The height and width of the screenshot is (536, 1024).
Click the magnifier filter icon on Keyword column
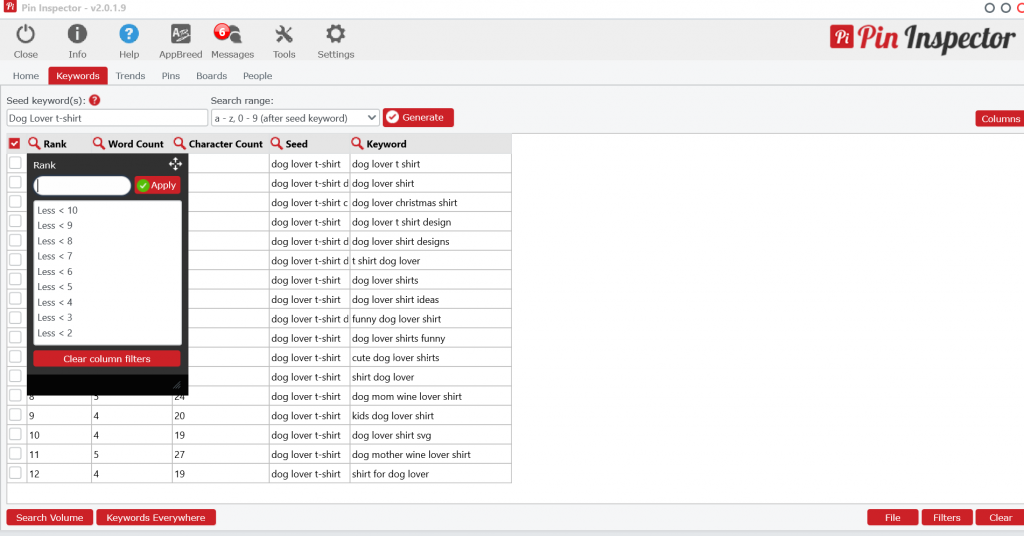(x=357, y=144)
